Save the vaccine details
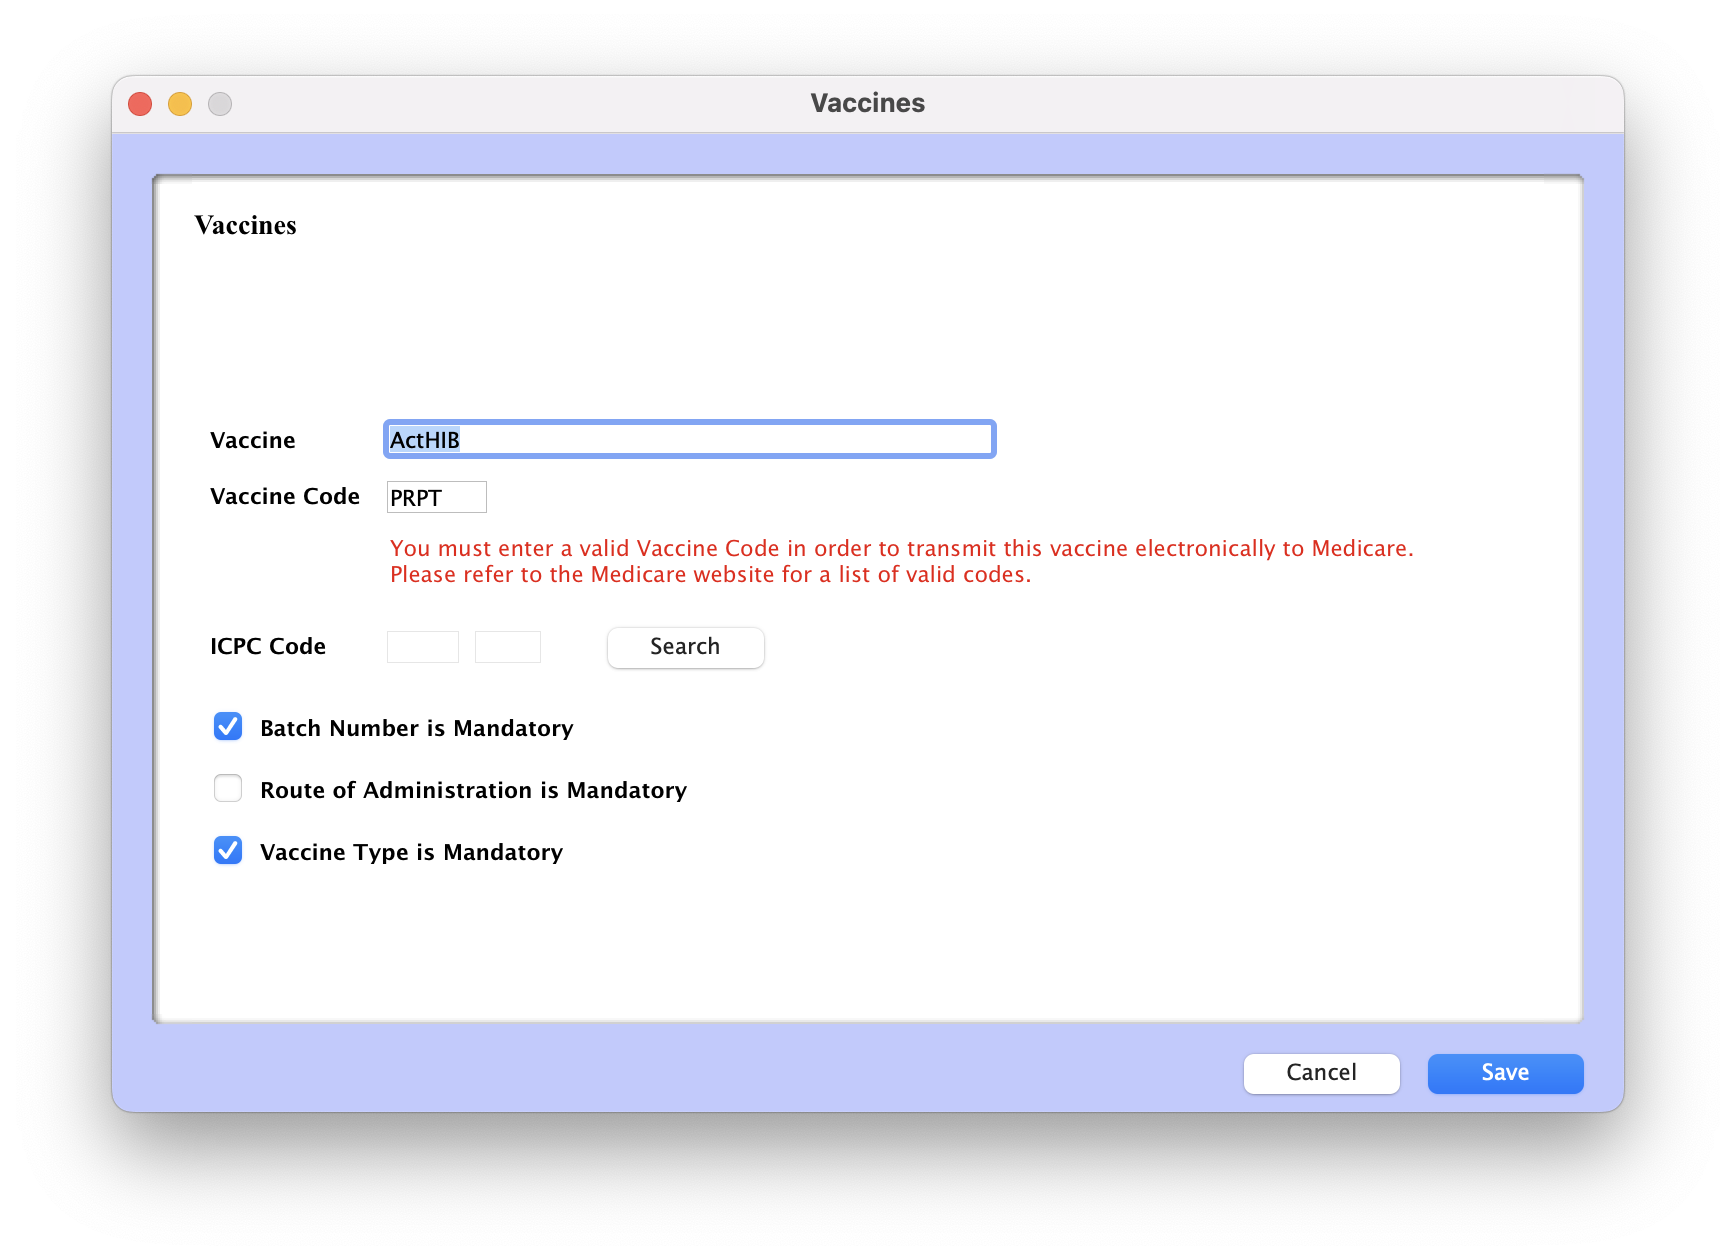Viewport: 1736px width, 1260px height. tap(1505, 1073)
